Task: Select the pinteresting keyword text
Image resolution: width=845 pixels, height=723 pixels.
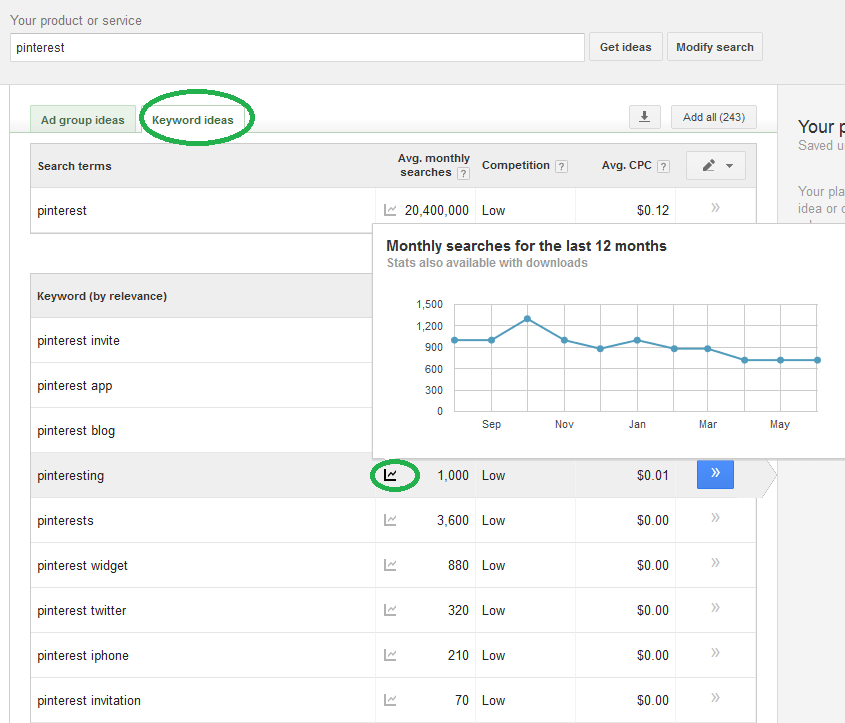Action: pos(71,476)
